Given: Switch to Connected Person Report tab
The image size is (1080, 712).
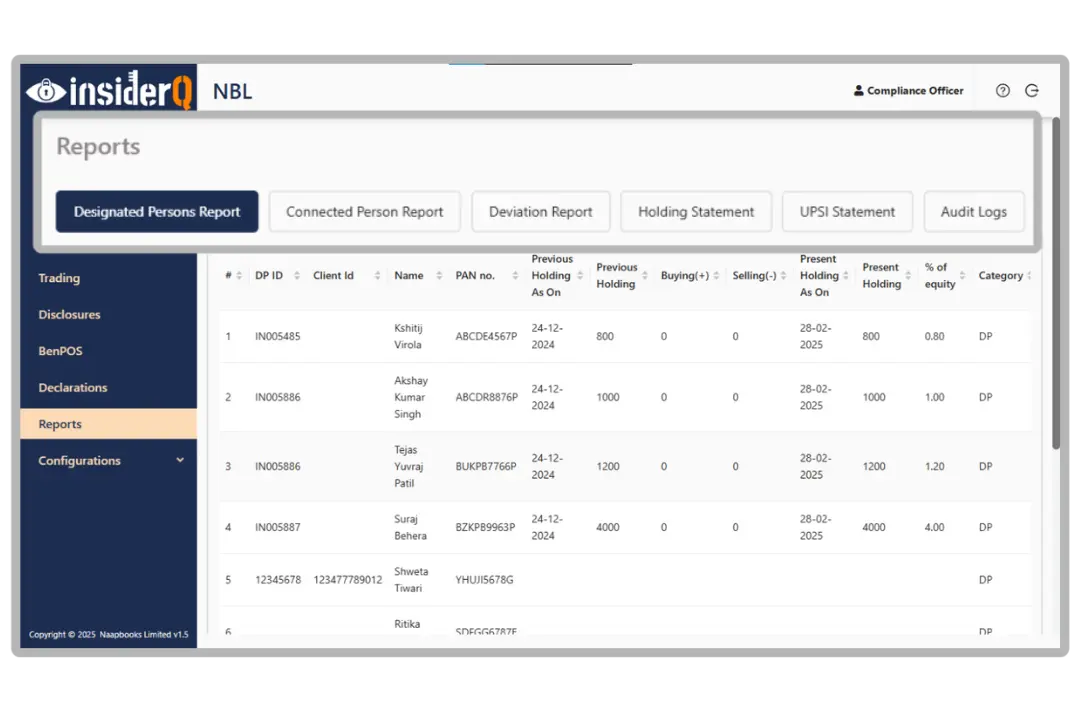Looking at the screenshot, I should (x=364, y=211).
